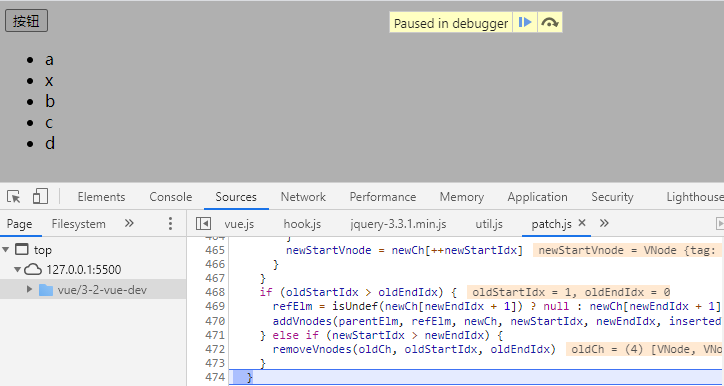The image size is (724, 386).
Task: Set breakpoint on line 466 gutter
Action: tap(215, 264)
